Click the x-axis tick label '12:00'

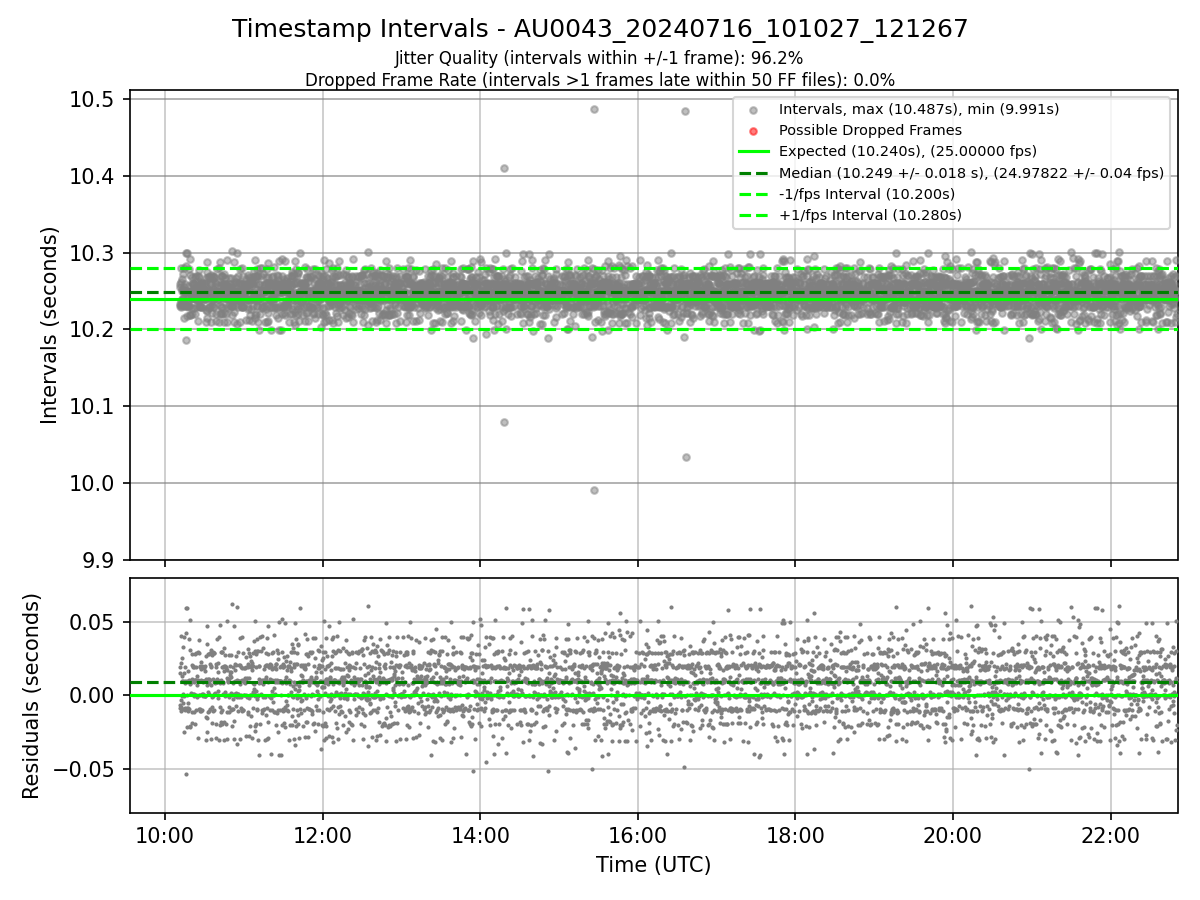[x=322, y=836]
